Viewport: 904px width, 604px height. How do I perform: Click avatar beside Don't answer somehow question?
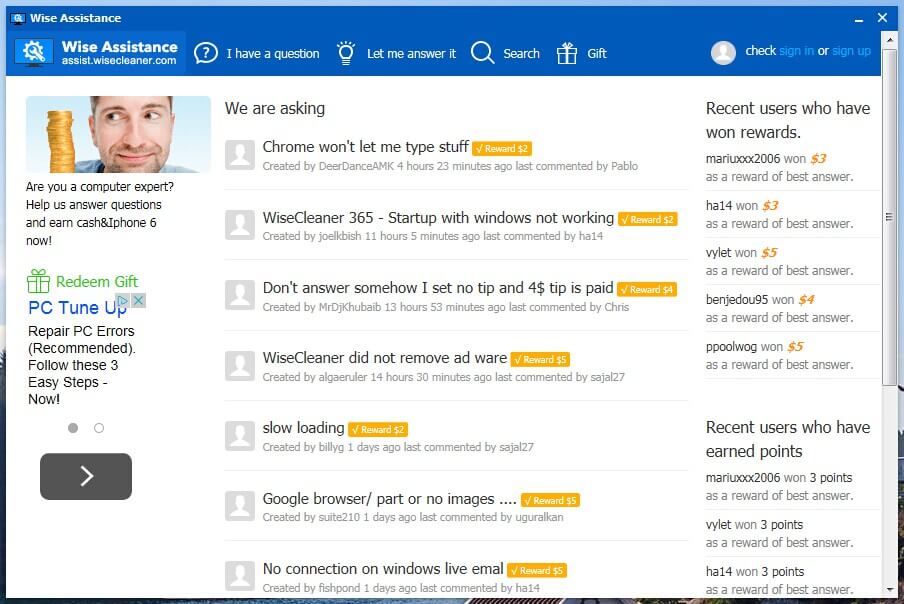pos(240,295)
